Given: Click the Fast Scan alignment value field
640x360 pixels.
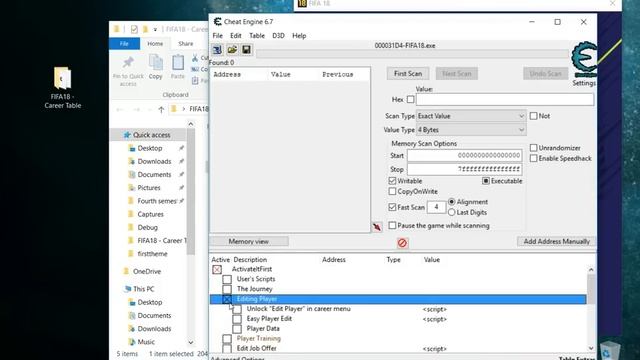Looking at the screenshot, I should coord(436,207).
